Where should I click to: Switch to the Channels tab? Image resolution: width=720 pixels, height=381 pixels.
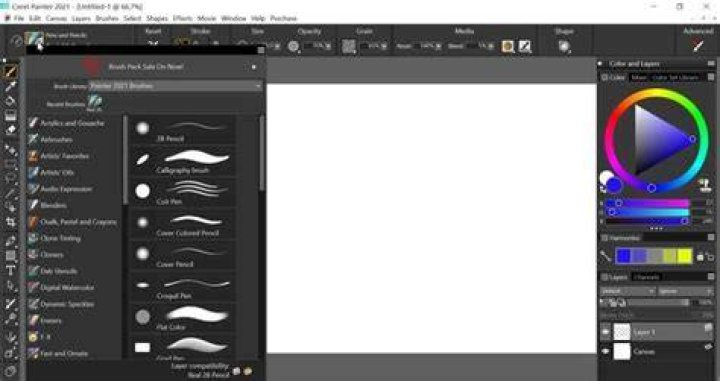646,277
